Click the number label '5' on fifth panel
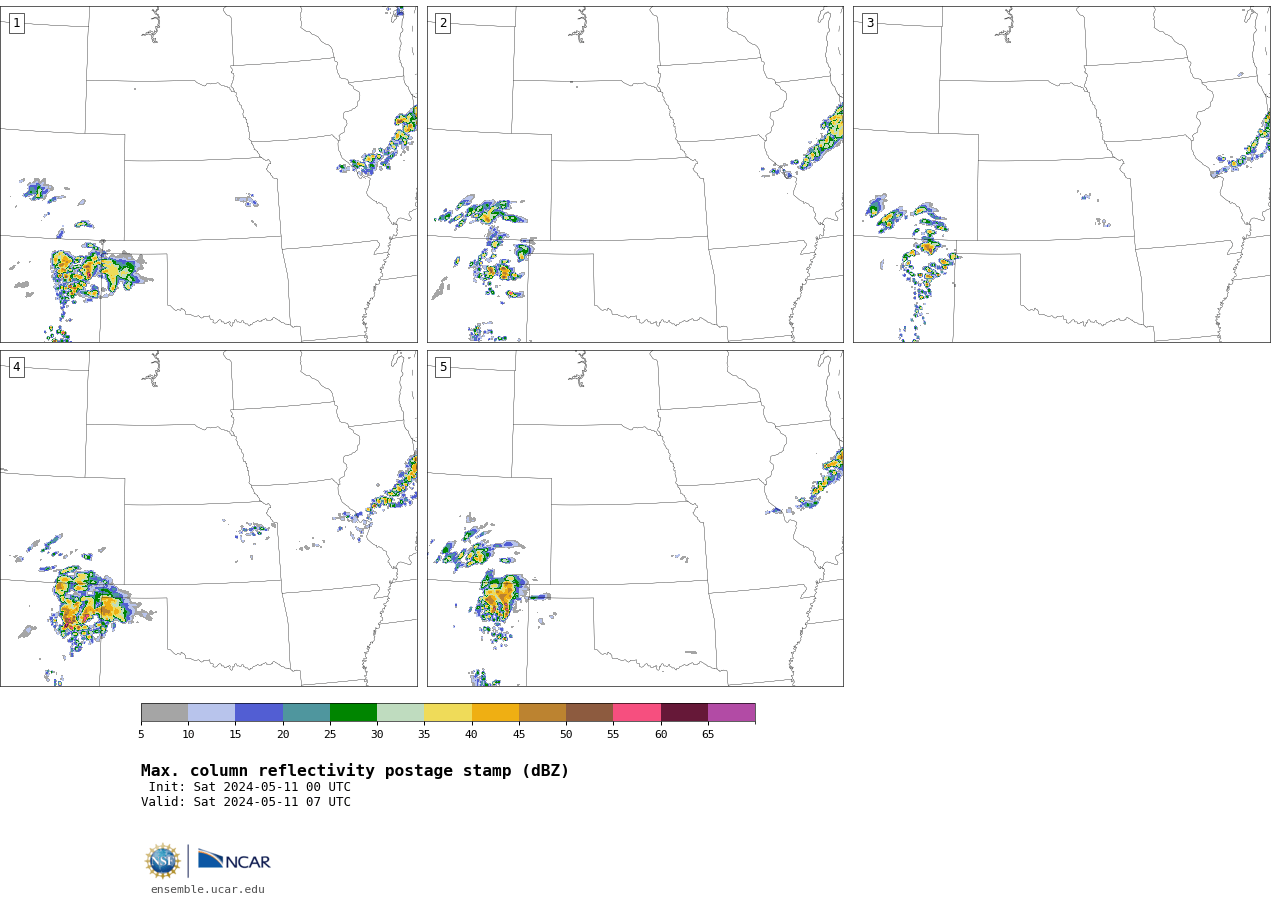The image size is (1280, 901). coord(443,367)
